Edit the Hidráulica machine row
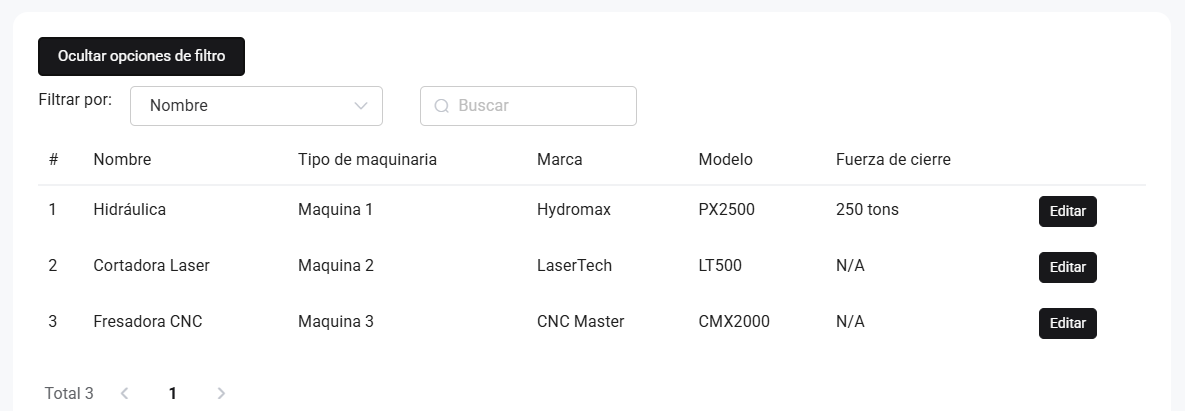The height and width of the screenshot is (411, 1185). [x=1067, y=212]
